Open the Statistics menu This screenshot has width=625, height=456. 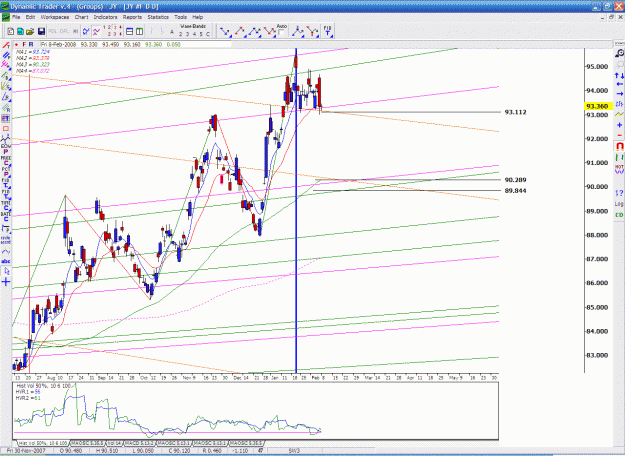point(158,17)
